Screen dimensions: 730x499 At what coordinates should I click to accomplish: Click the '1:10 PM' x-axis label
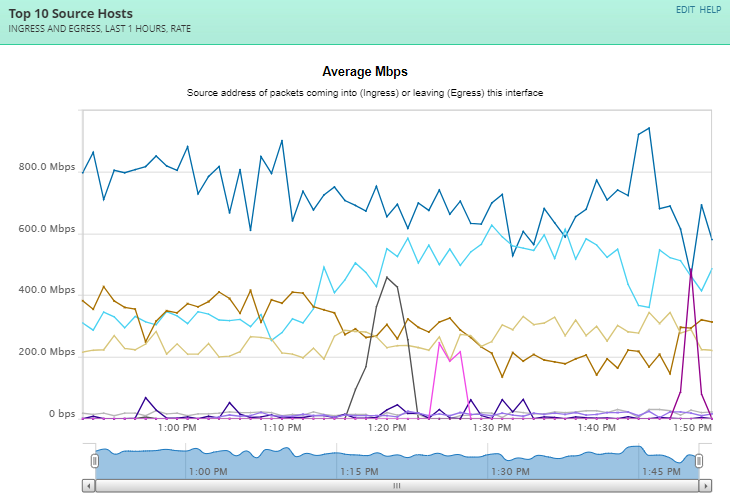pyautogui.click(x=282, y=427)
